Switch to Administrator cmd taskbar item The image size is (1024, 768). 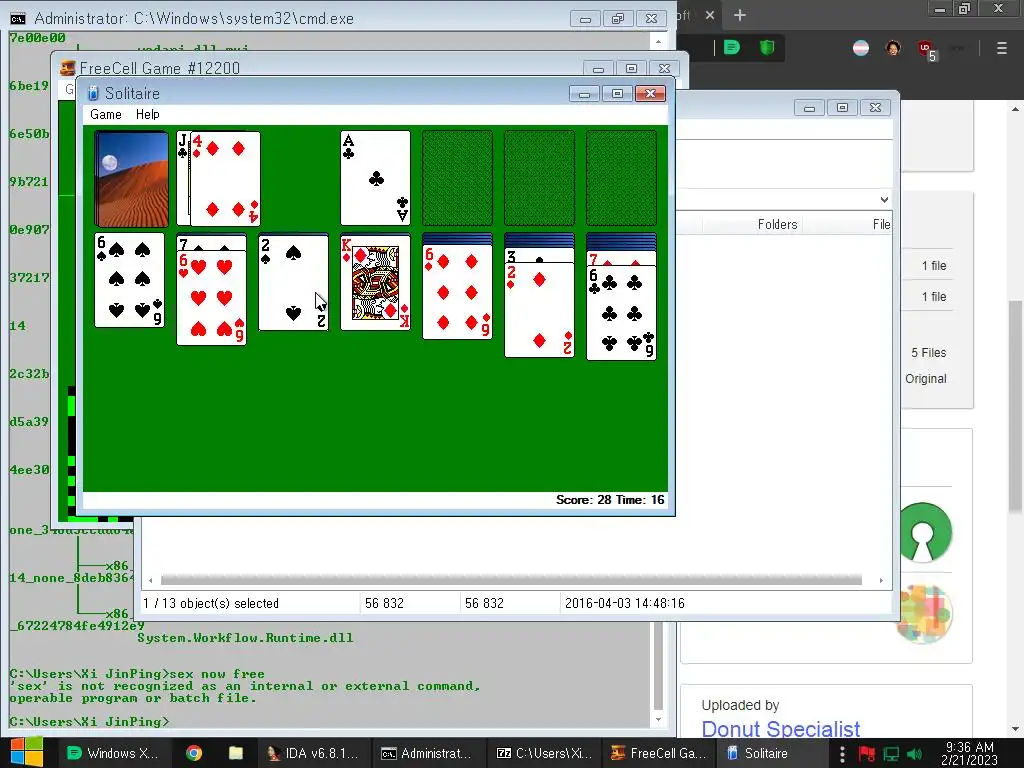(427, 753)
